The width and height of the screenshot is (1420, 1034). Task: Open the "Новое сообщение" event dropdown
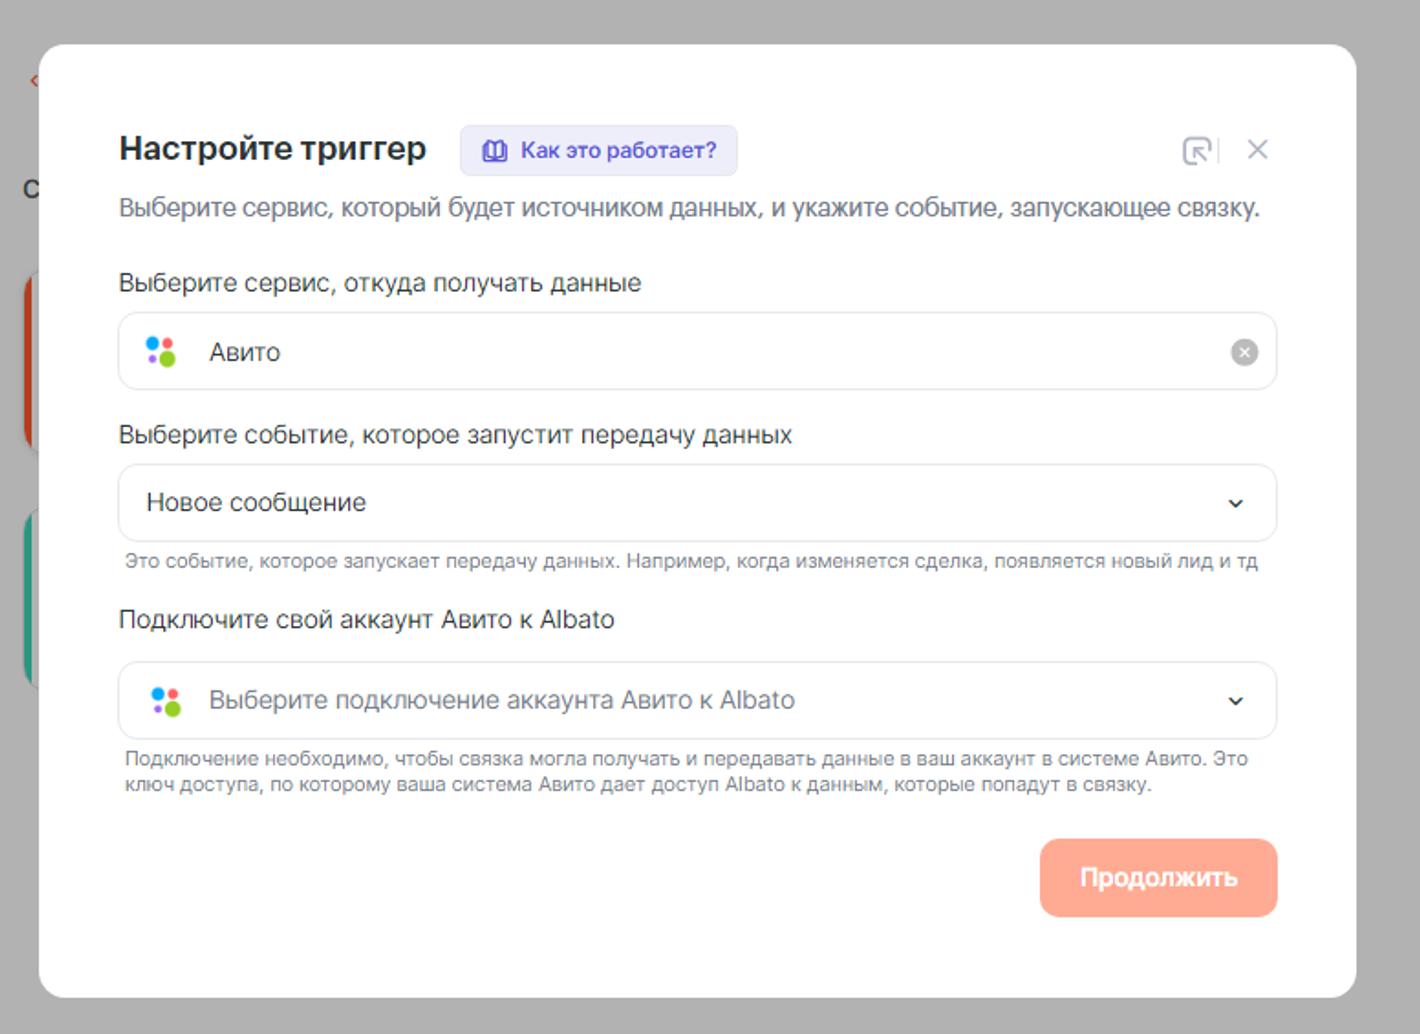[x=680, y=503]
